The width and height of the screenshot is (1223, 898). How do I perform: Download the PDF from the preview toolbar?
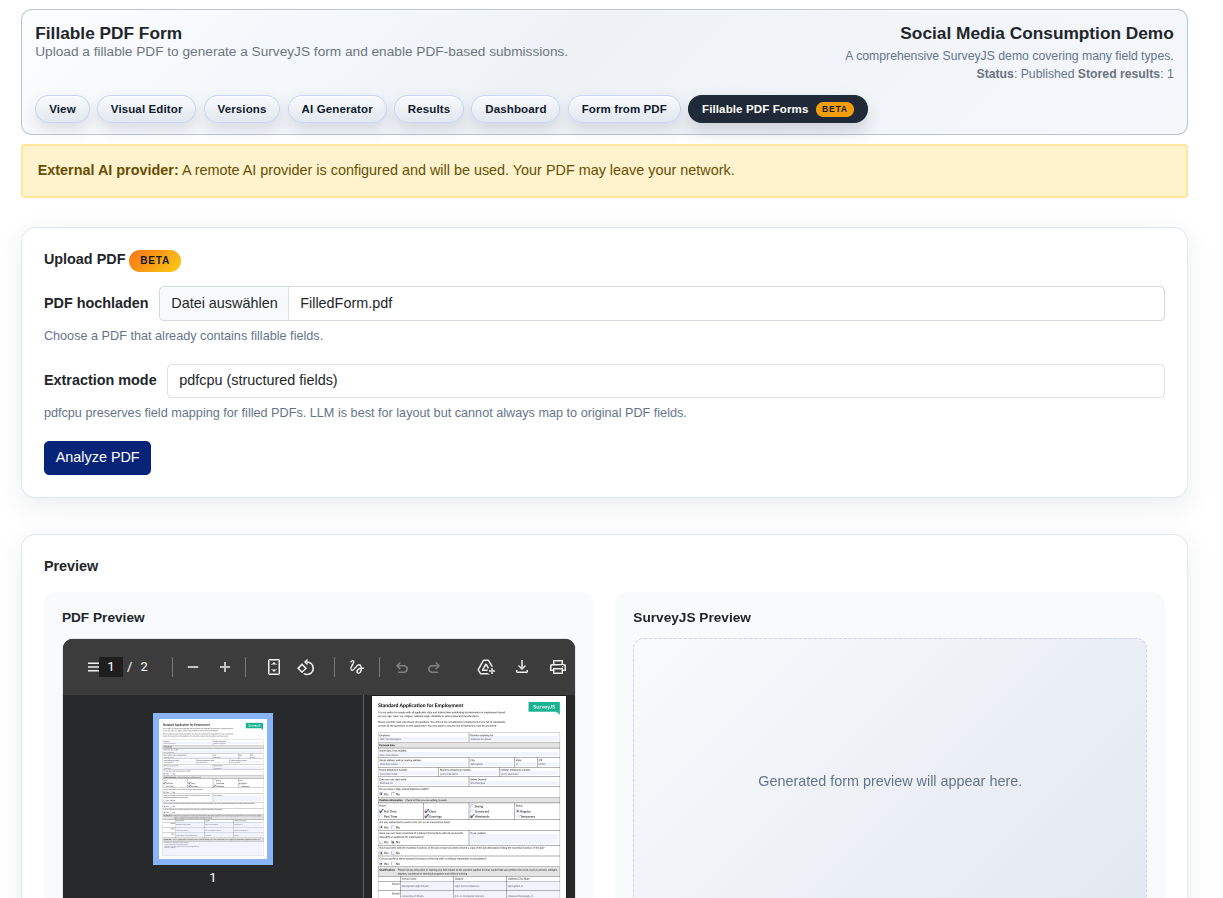point(523,667)
